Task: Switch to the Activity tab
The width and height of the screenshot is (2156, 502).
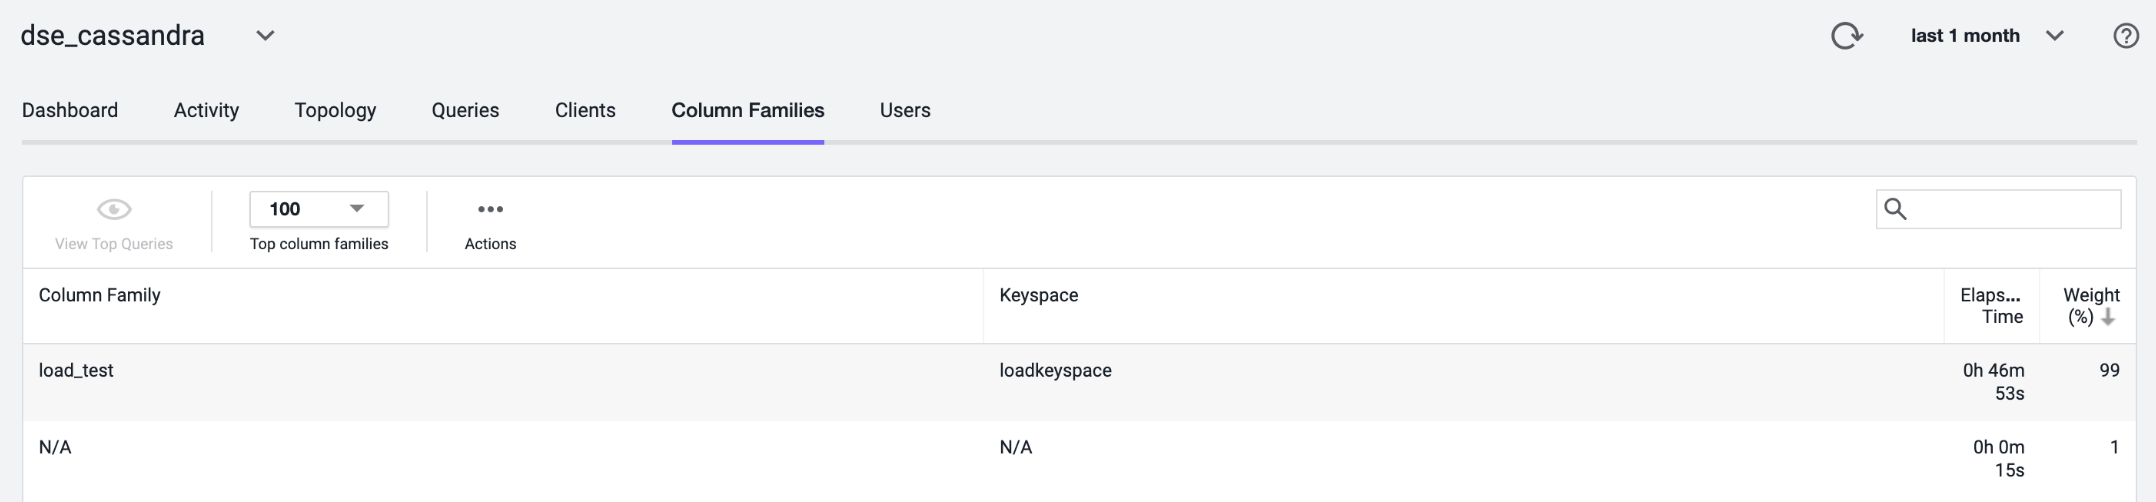Action: click(206, 110)
